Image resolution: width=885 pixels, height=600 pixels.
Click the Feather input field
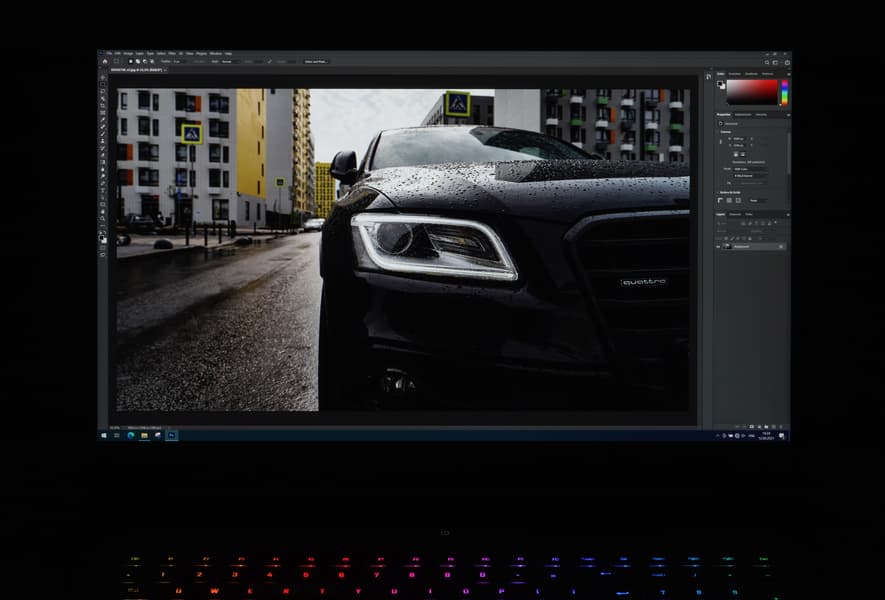[179, 62]
